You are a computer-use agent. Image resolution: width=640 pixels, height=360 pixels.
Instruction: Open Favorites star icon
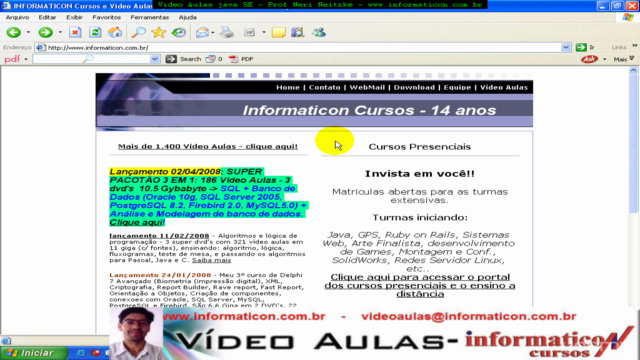[x=158, y=32]
